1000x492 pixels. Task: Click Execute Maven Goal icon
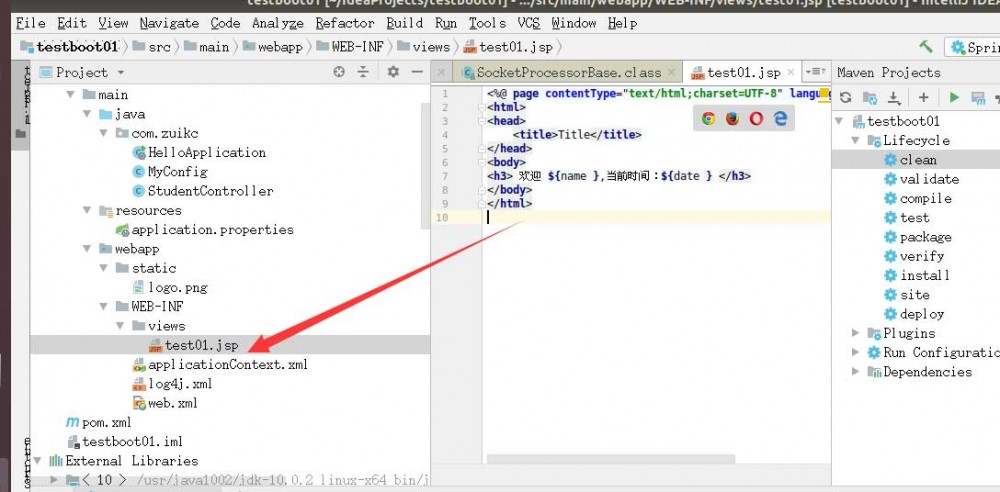pos(978,98)
